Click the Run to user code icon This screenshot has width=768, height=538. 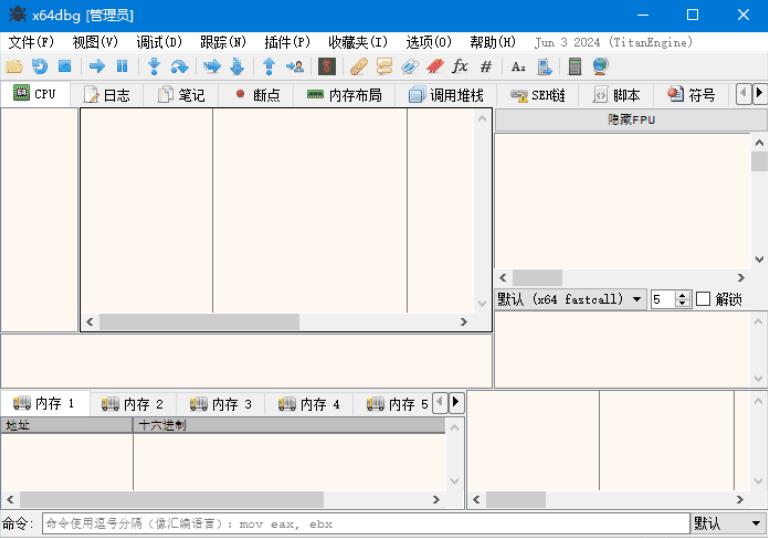coord(295,66)
